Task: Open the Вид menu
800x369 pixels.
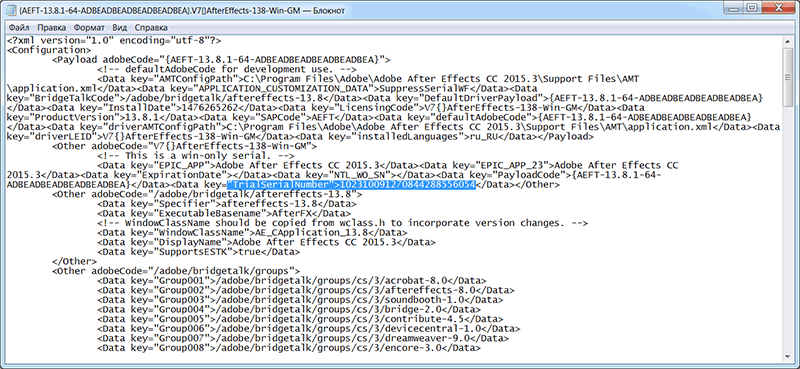Action: pos(120,27)
